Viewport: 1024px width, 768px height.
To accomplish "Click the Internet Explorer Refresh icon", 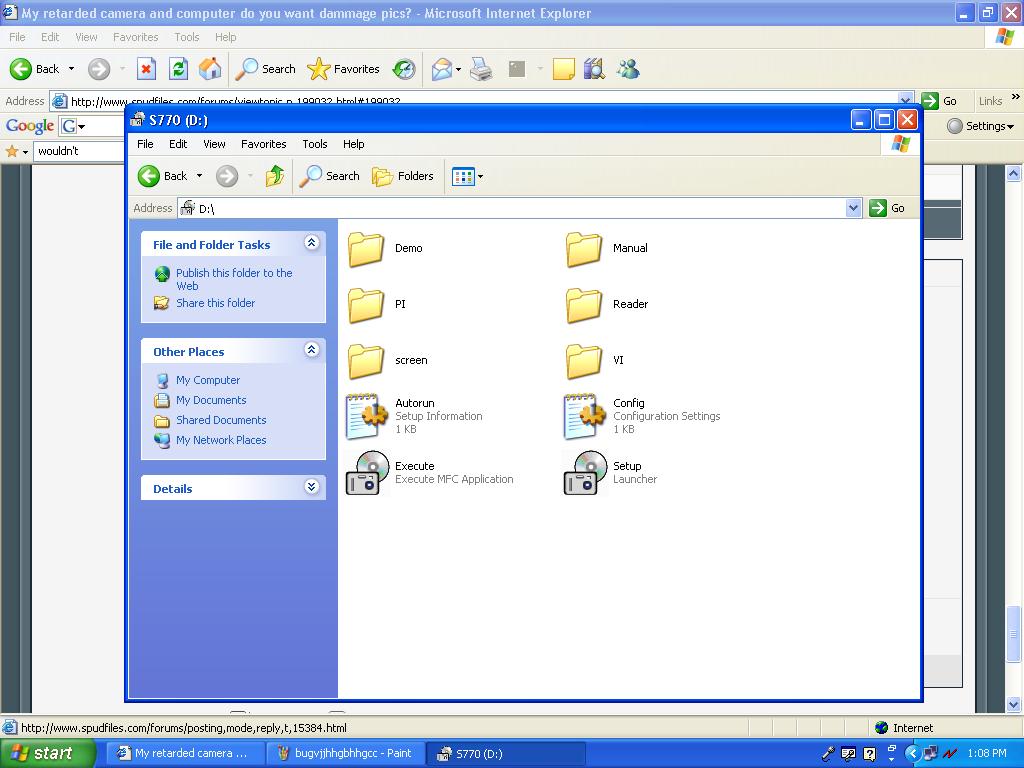I will click(178, 69).
